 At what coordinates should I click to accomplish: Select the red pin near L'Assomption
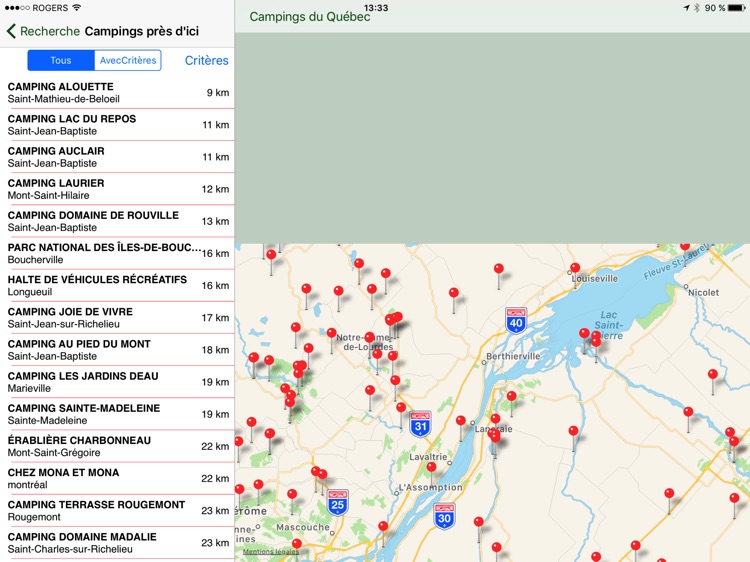click(x=431, y=467)
